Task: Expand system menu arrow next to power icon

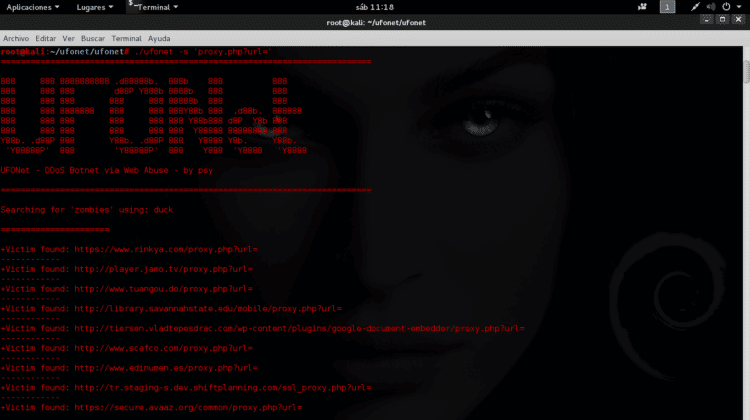Action: [x=739, y=7]
